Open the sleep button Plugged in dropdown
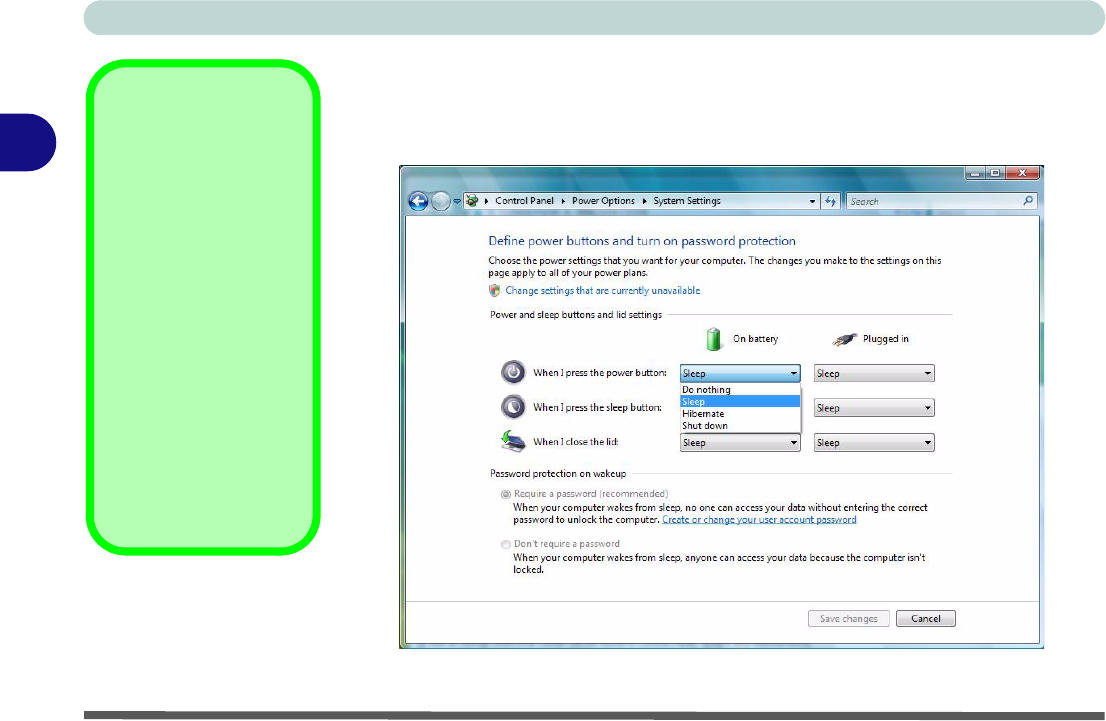1106x721 pixels. (874, 408)
